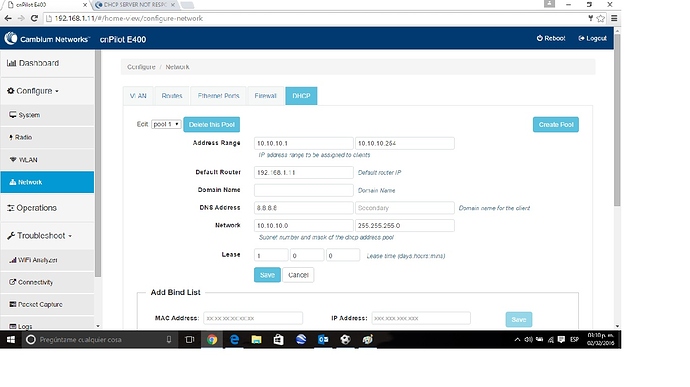Click the Reboot link in header
The height and width of the screenshot is (387, 690).
pos(551,39)
